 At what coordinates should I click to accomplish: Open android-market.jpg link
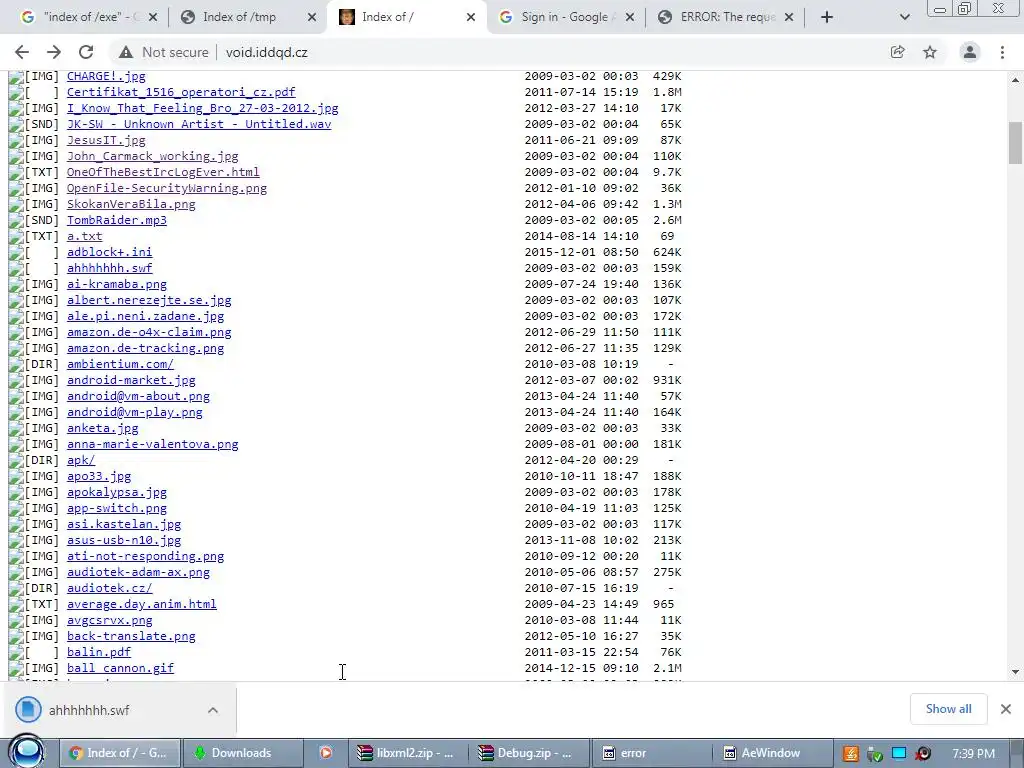[x=131, y=380]
